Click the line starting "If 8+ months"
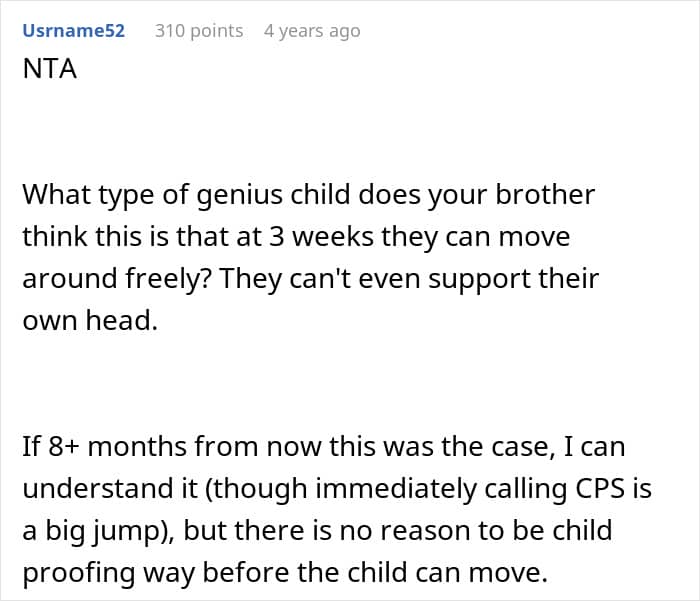 tap(324, 447)
